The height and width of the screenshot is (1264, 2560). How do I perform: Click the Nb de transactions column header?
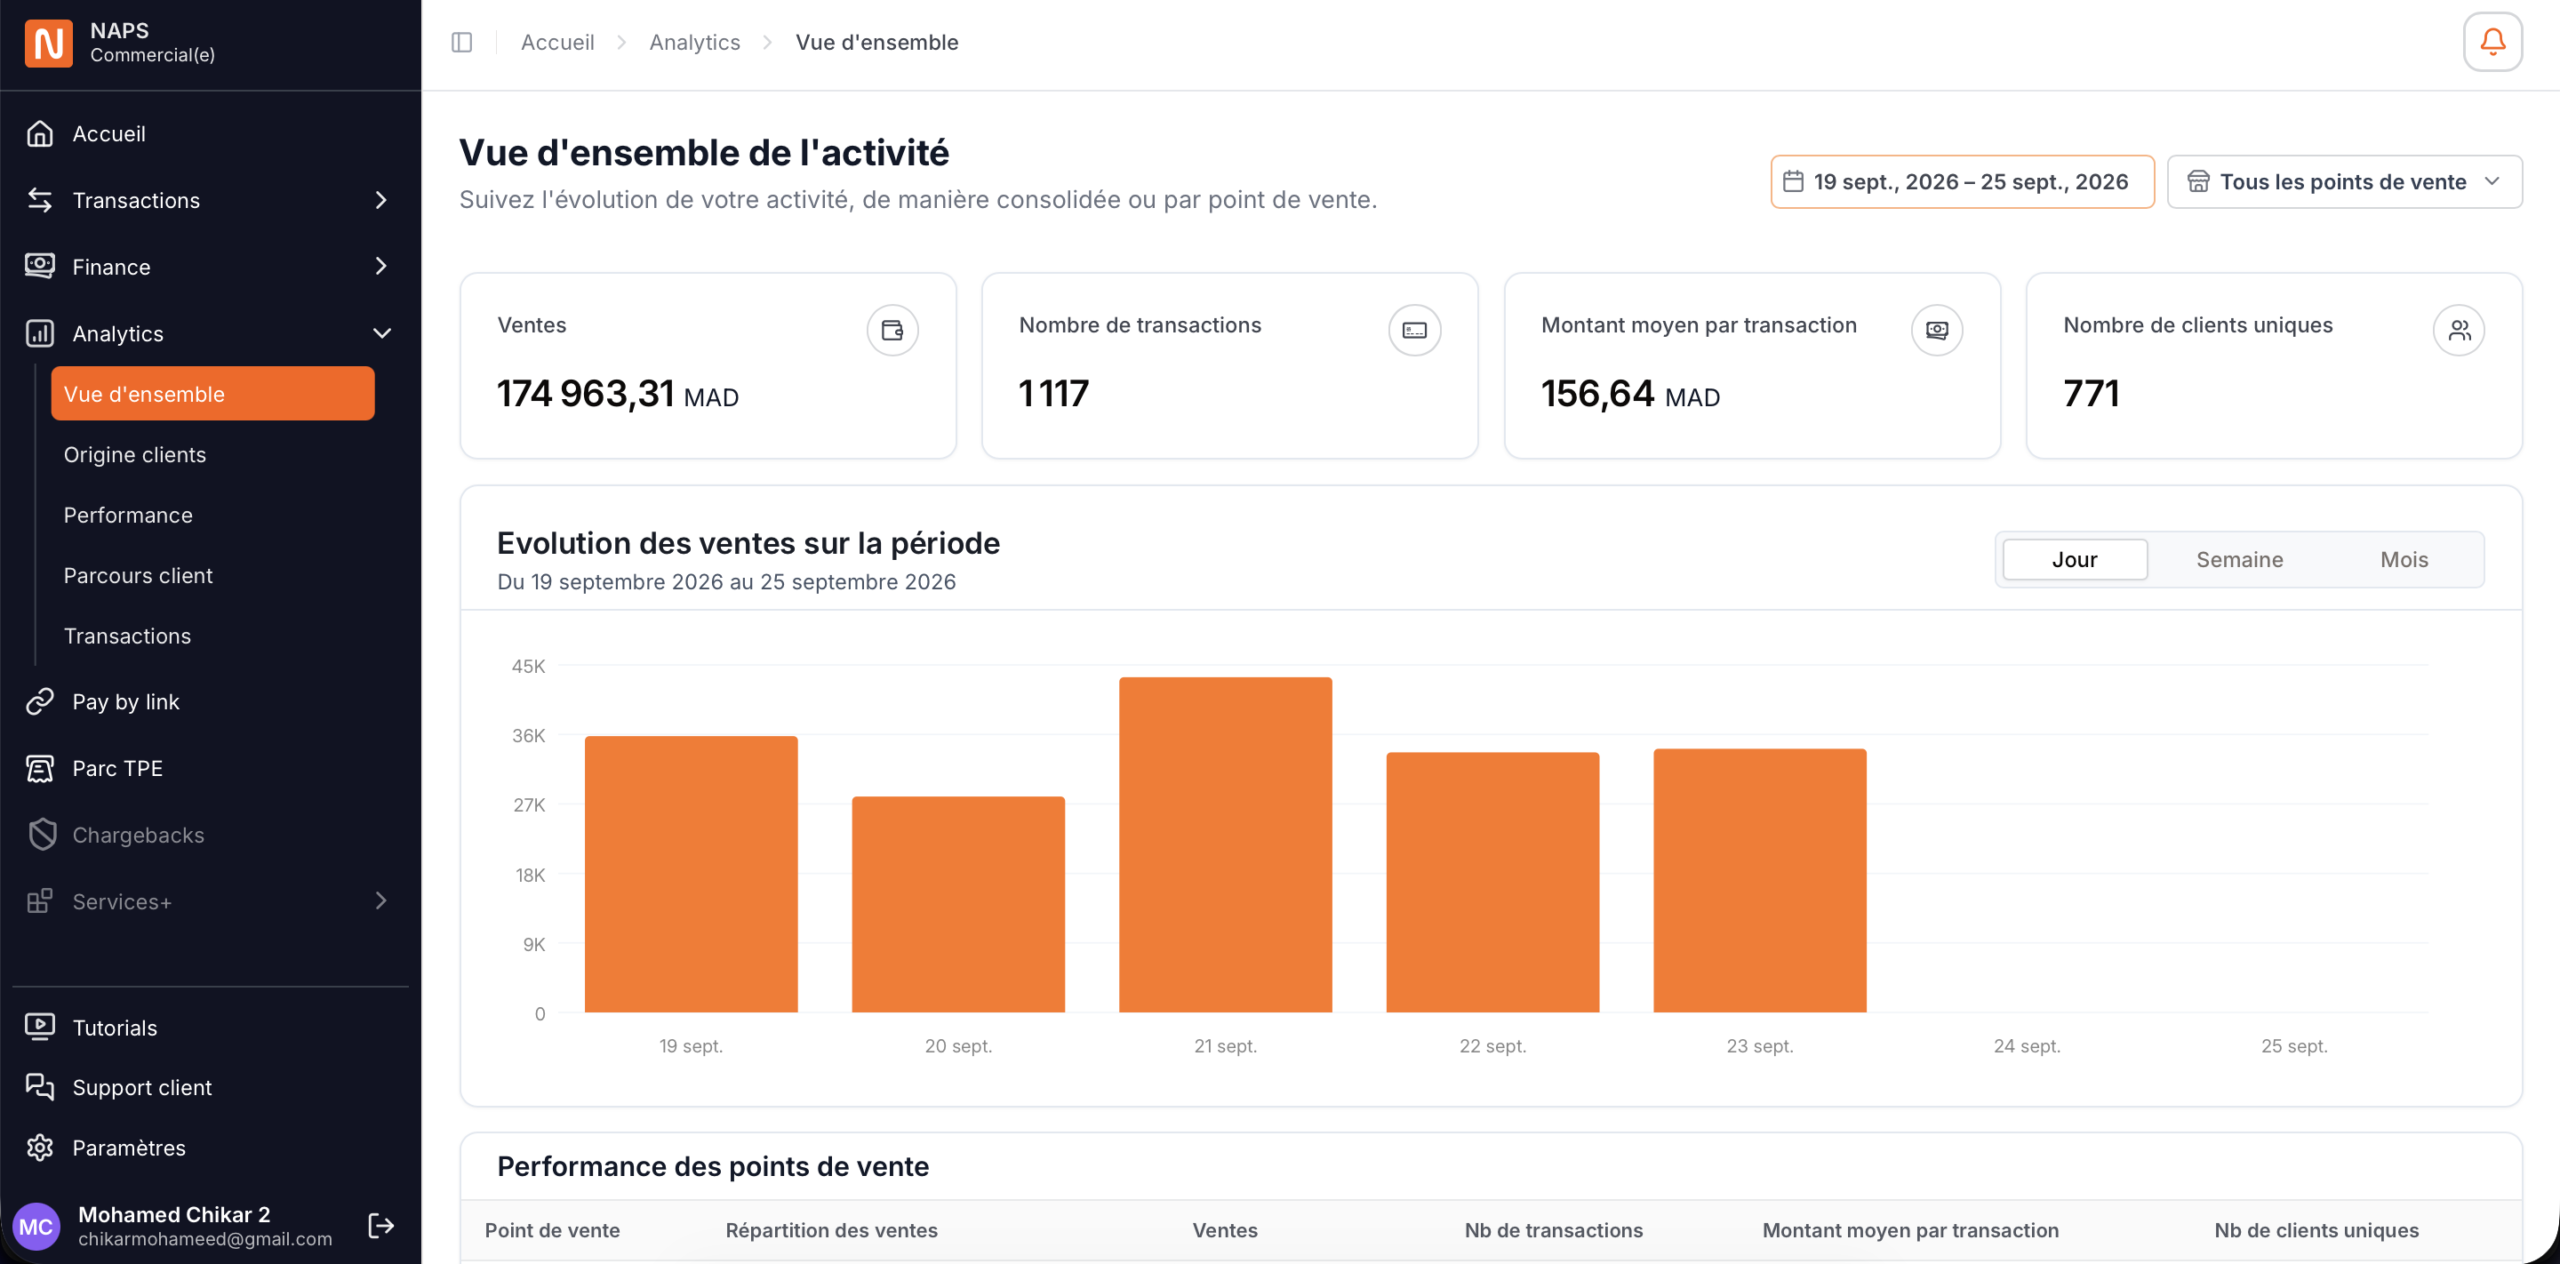[x=1553, y=1230]
